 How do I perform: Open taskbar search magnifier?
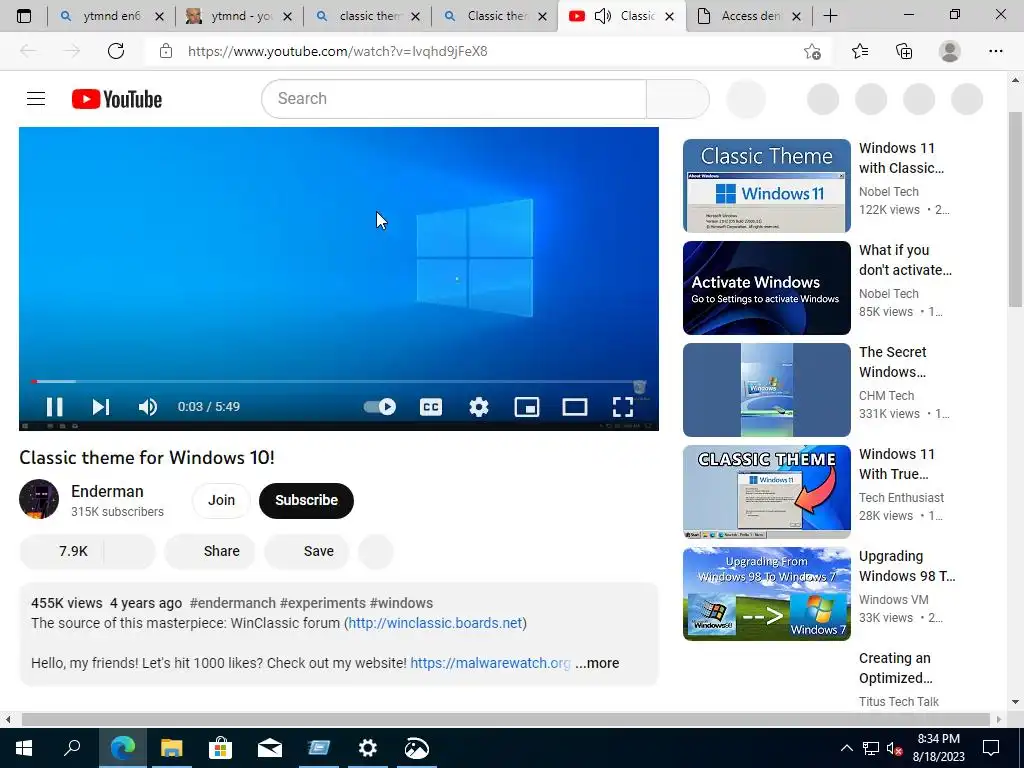click(x=72, y=748)
